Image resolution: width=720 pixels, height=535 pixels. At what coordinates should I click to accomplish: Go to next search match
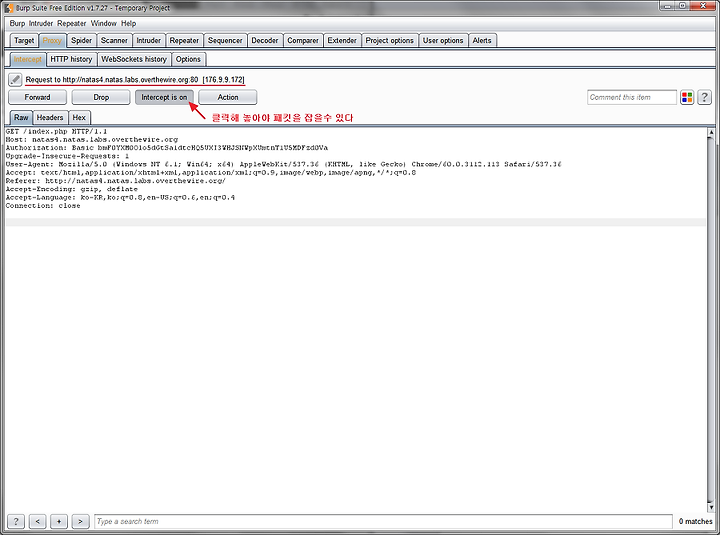(x=80, y=521)
